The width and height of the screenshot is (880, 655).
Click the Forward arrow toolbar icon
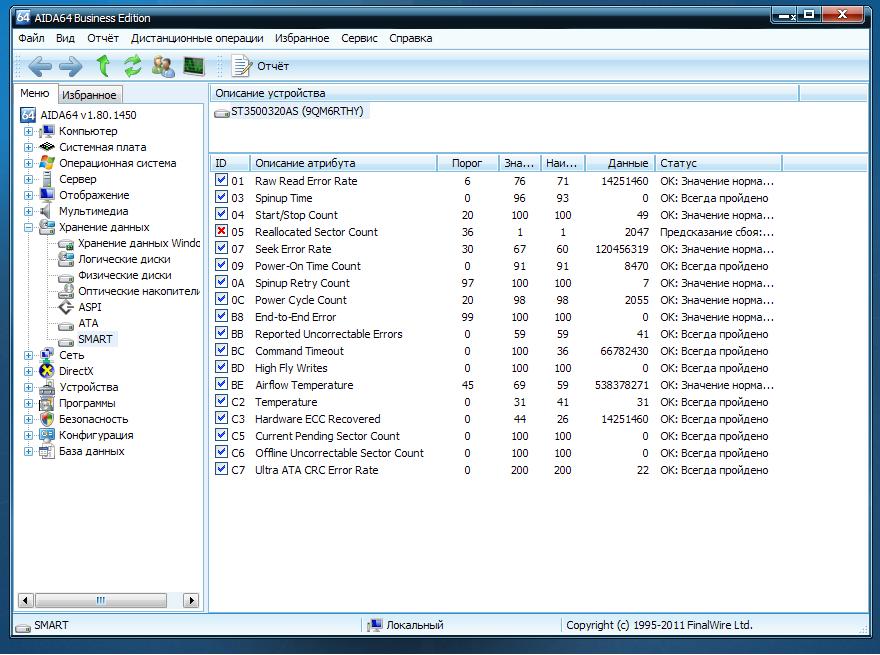point(71,66)
